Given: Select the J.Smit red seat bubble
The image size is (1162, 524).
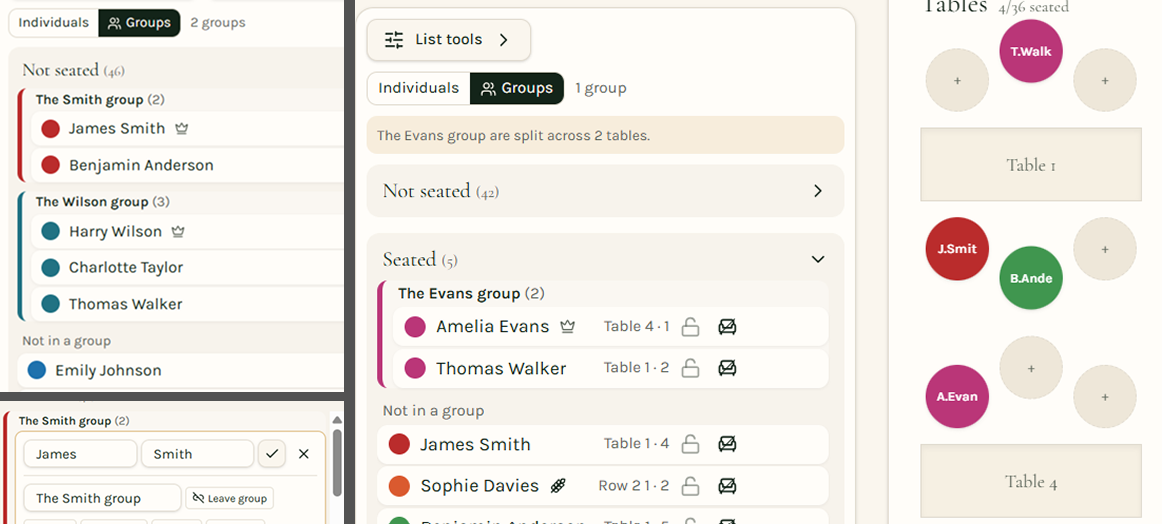Looking at the screenshot, I should coord(957,249).
